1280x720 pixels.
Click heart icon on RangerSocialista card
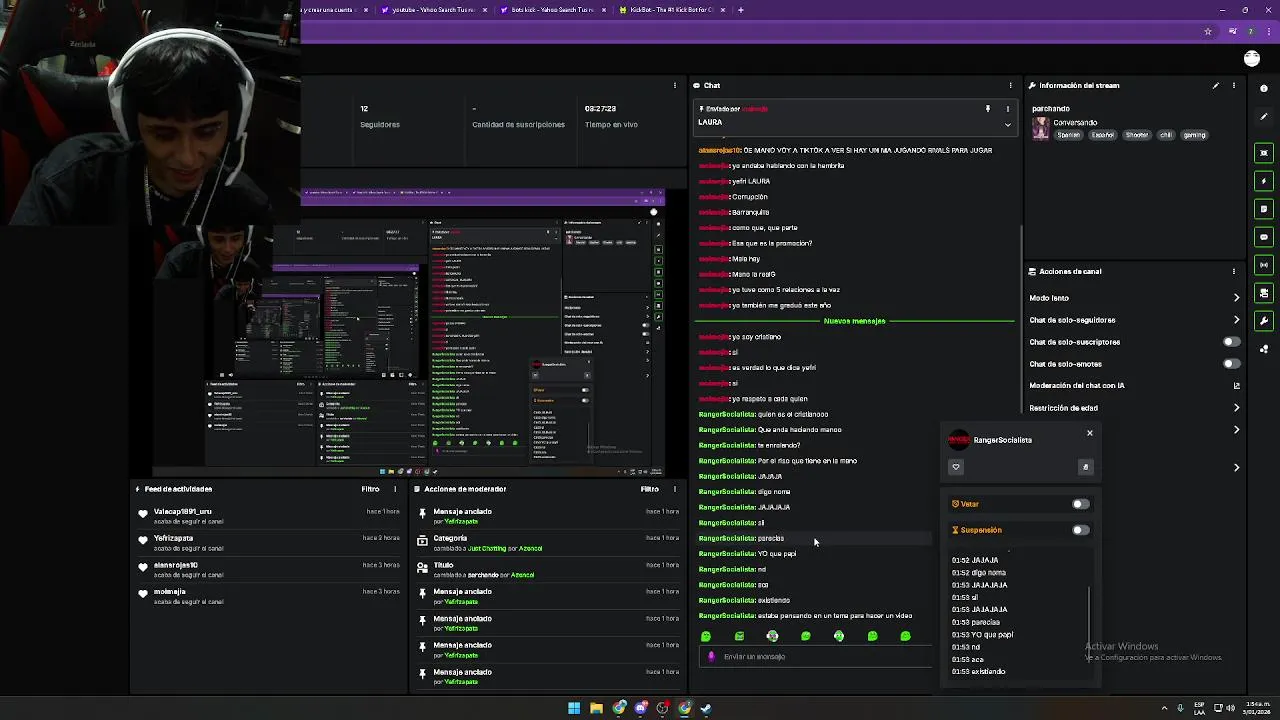coord(956,467)
